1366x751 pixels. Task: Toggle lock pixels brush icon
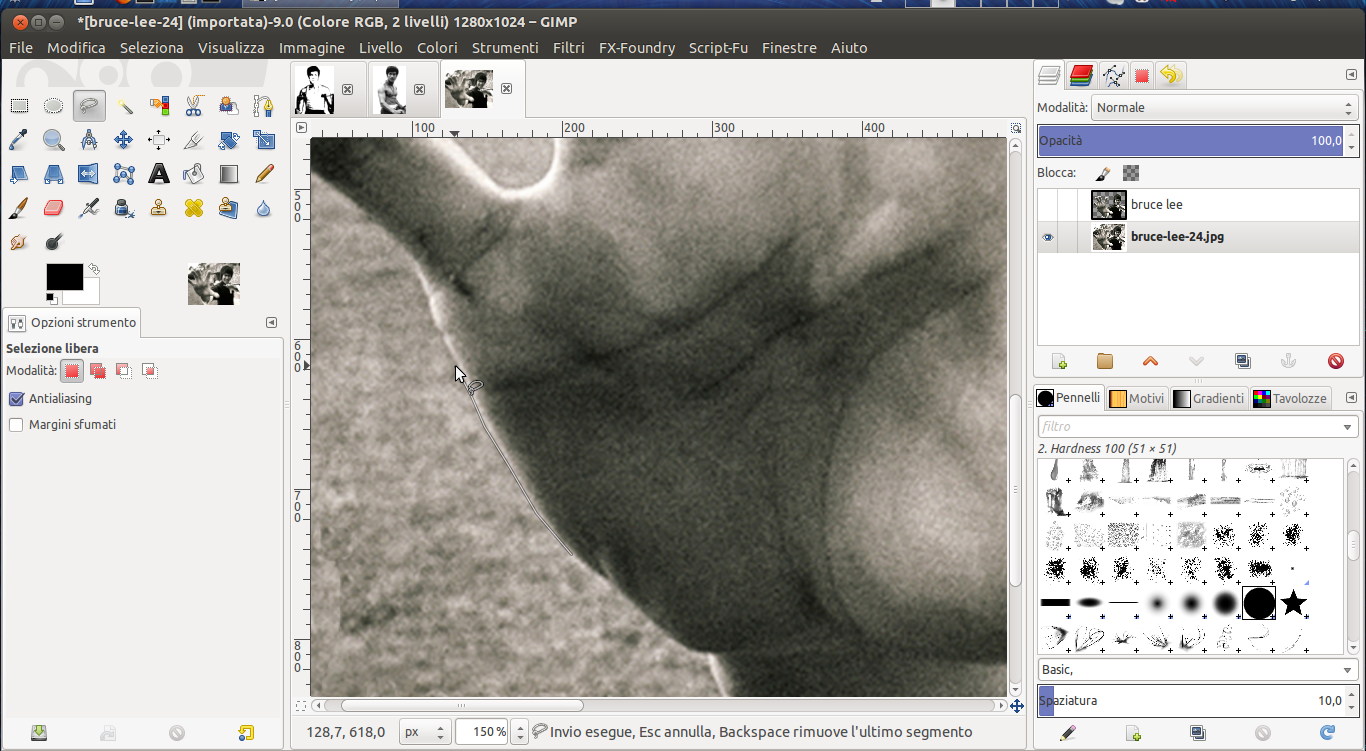[x=1103, y=173]
